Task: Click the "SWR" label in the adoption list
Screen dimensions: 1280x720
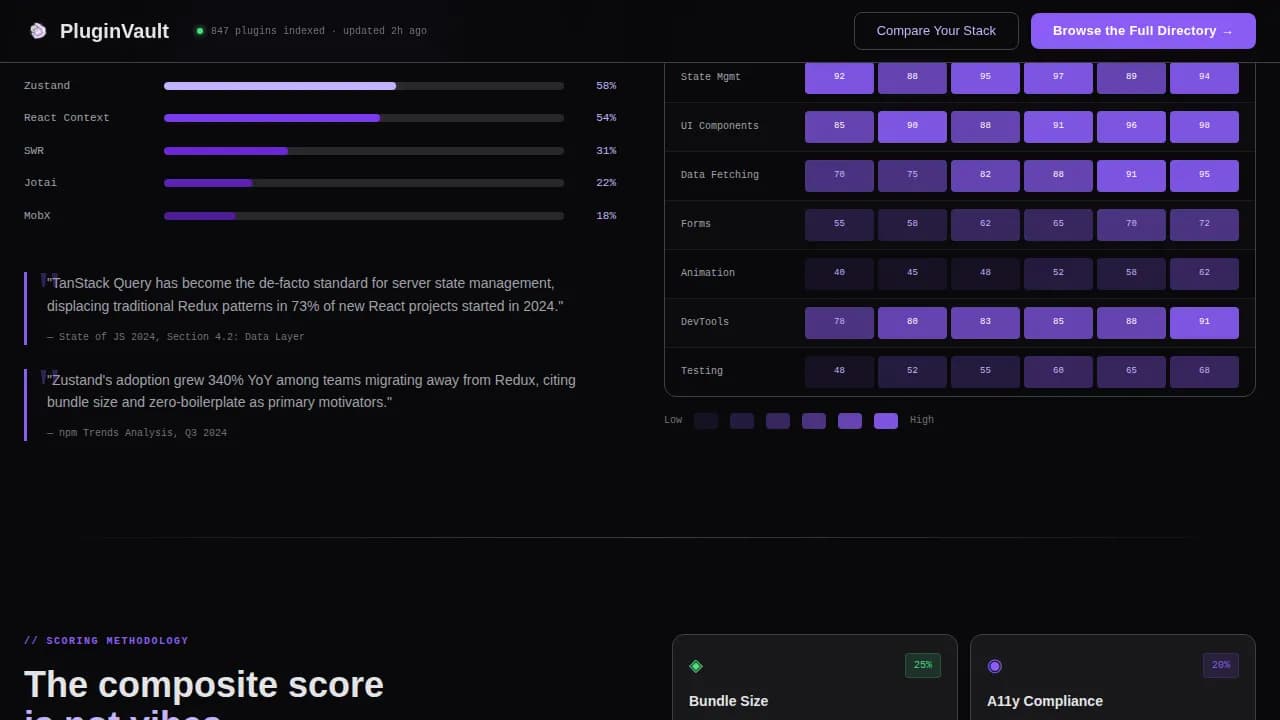Action: coord(34,151)
